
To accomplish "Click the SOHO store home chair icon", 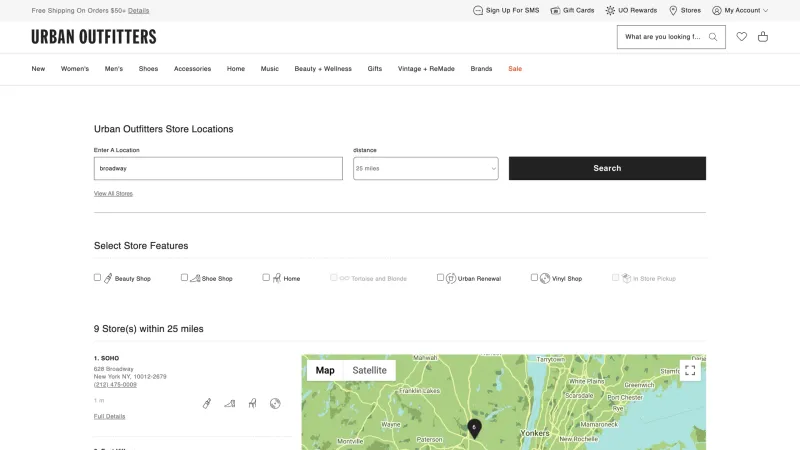I will (253, 404).
